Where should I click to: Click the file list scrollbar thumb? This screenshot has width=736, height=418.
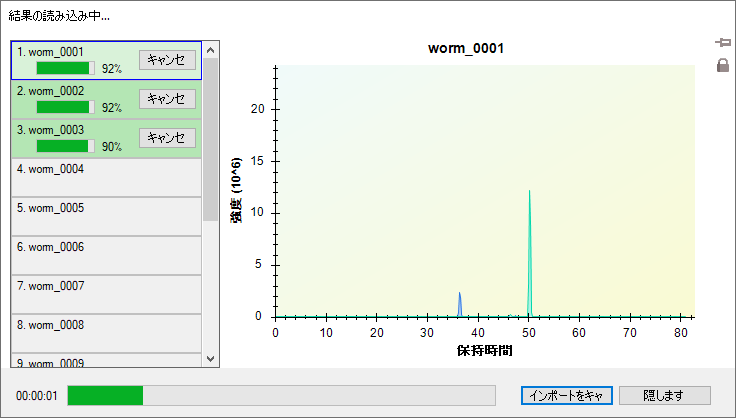click(x=210, y=139)
